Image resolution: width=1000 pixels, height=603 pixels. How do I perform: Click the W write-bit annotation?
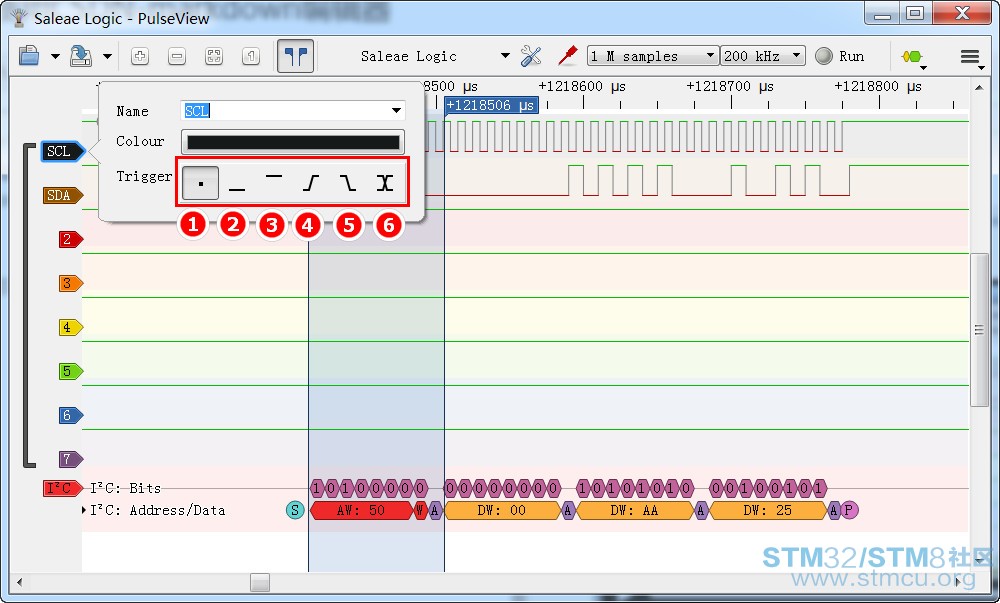coord(420,510)
